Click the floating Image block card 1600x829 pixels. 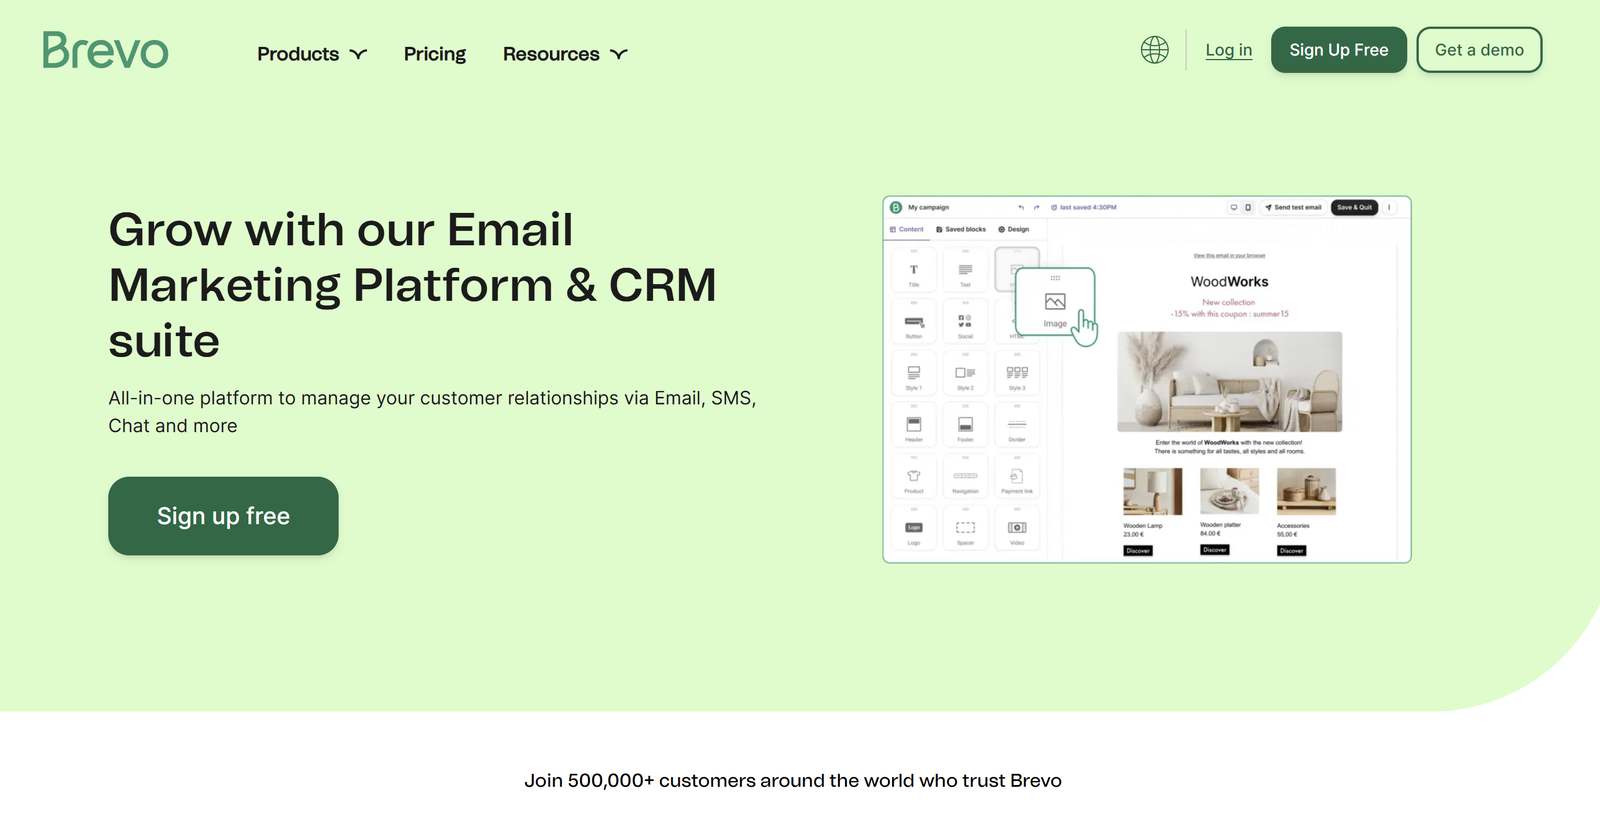pyautogui.click(x=1055, y=301)
